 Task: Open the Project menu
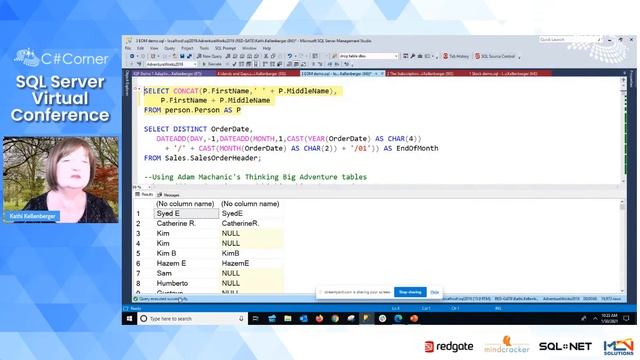pyautogui.click(x=187, y=48)
